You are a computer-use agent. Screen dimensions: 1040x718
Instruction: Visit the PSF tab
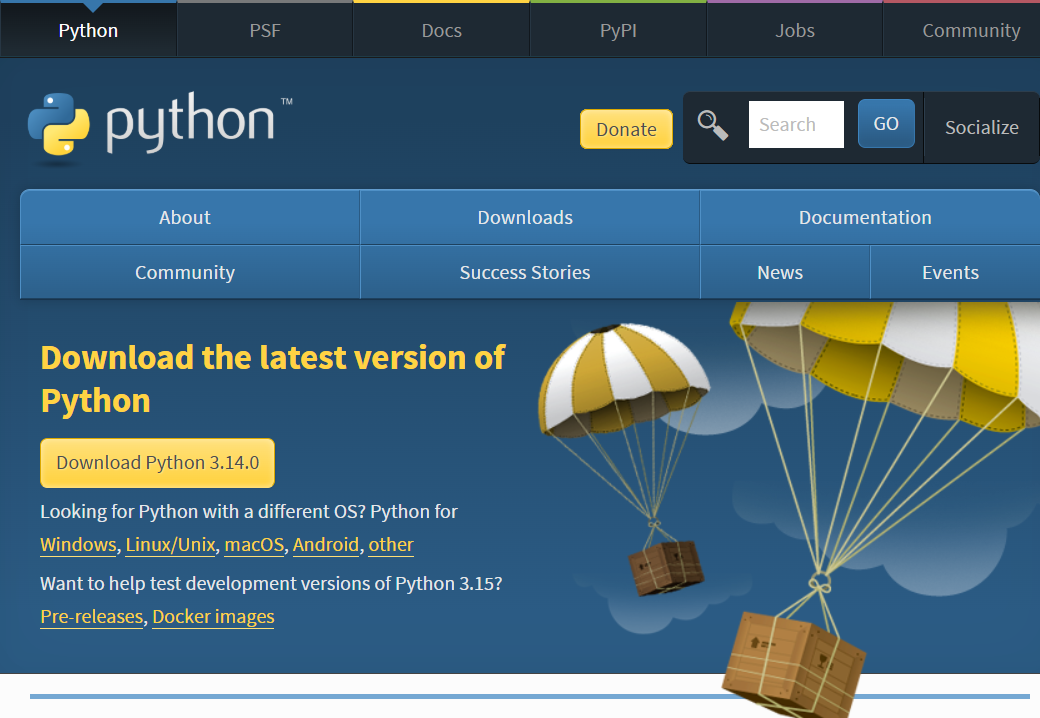[x=264, y=30]
